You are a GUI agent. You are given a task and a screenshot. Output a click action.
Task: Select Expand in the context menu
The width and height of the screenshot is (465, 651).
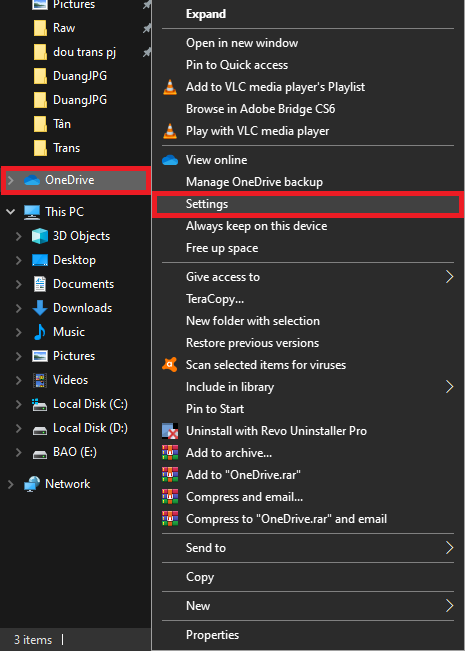pos(308,14)
